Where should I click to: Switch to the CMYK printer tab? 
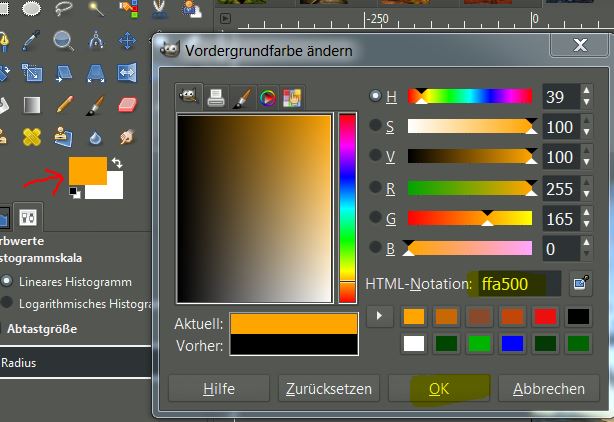[216, 97]
